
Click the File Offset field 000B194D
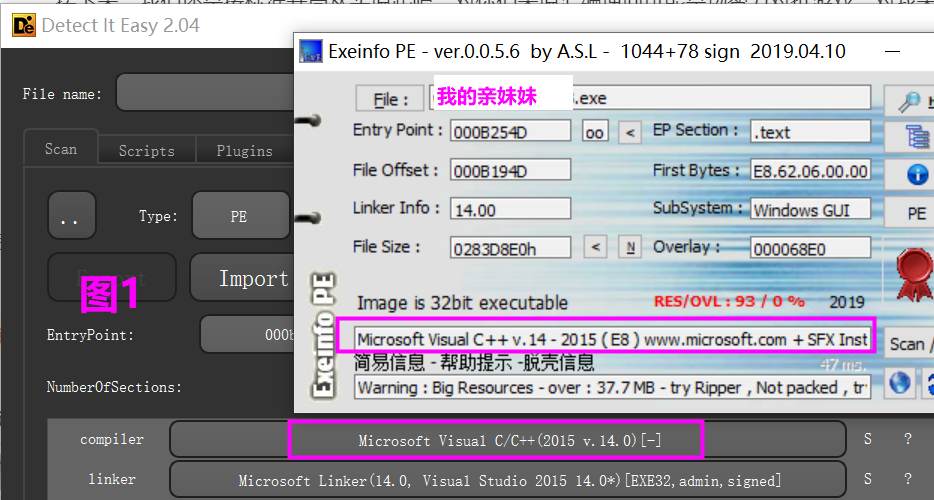[x=510, y=170]
